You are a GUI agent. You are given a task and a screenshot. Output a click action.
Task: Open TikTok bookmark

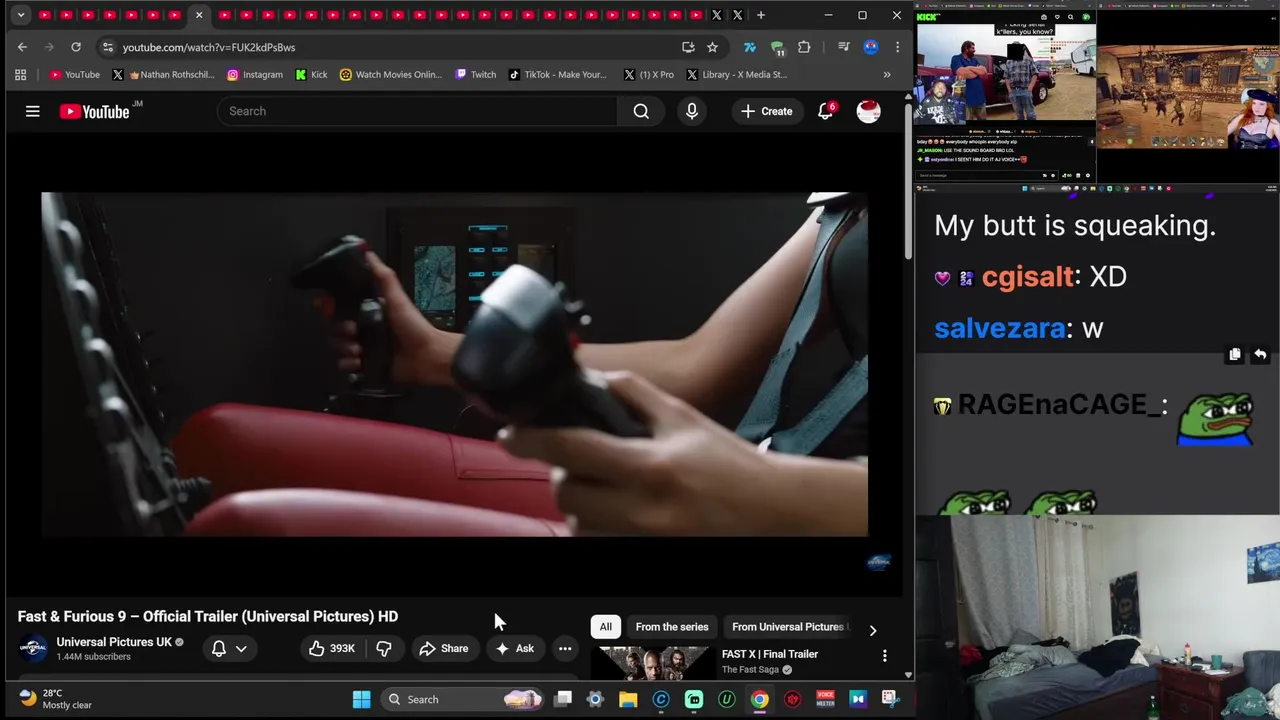pos(557,74)
